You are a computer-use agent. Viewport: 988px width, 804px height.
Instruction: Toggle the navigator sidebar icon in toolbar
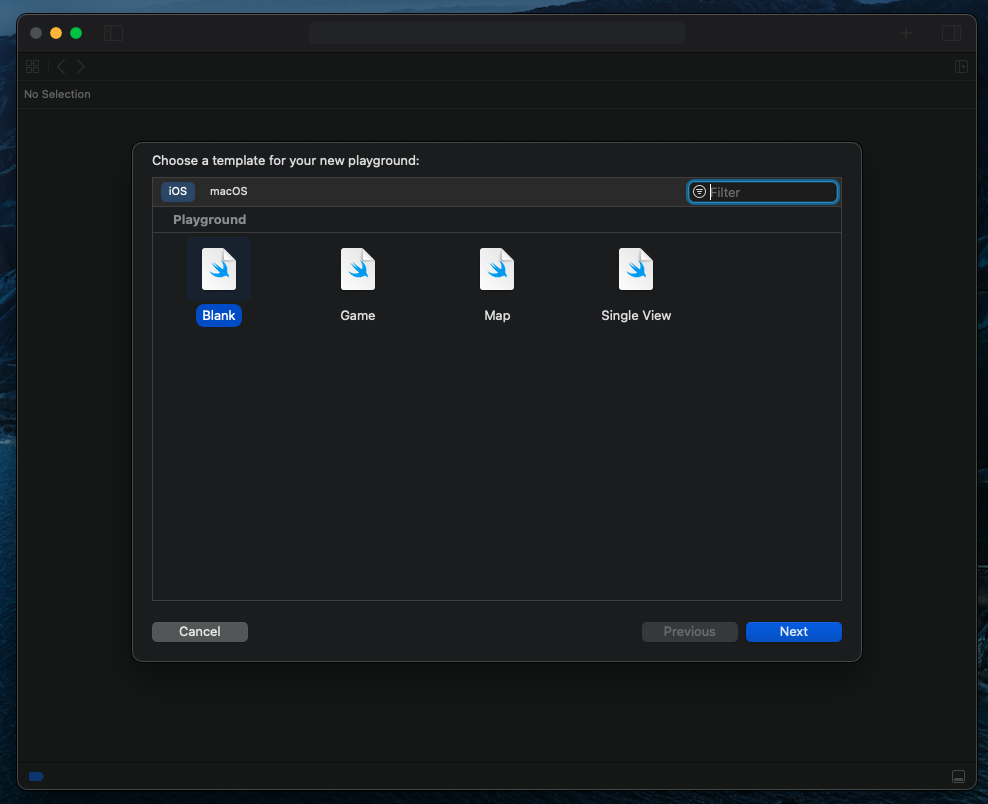pos(113,33)
